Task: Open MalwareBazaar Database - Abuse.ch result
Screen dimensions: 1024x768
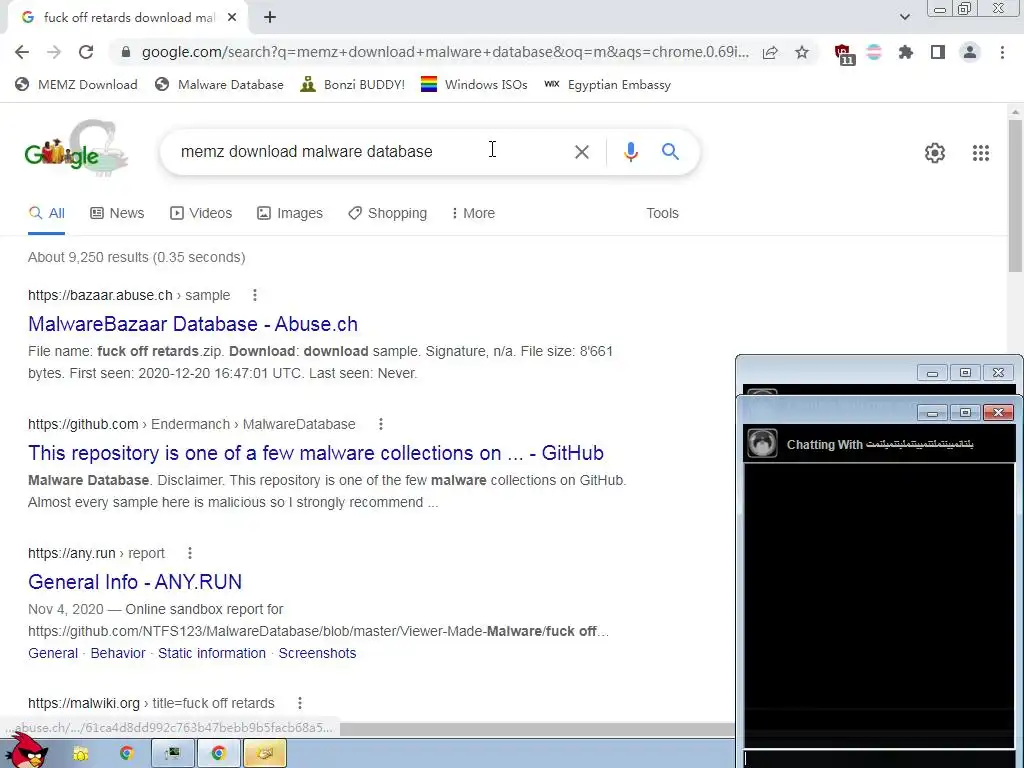Action: point(193,324)
